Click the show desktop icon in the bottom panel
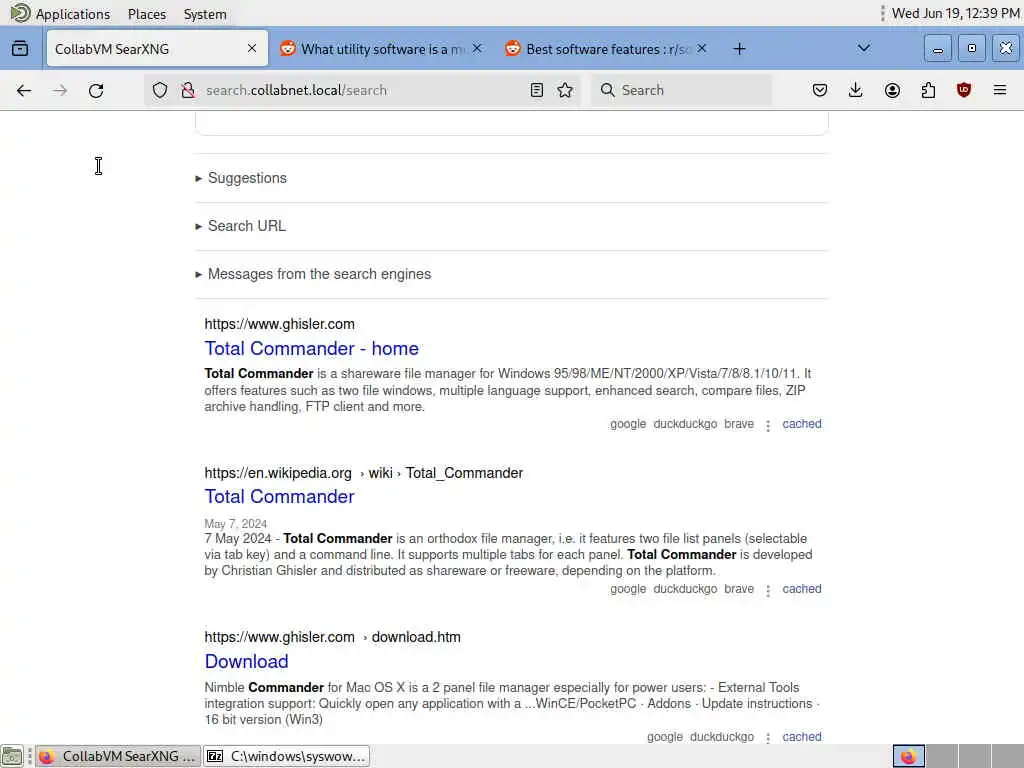Image resolution: width=1024 pixels, height=768 pixels. [x=12, y=756]
